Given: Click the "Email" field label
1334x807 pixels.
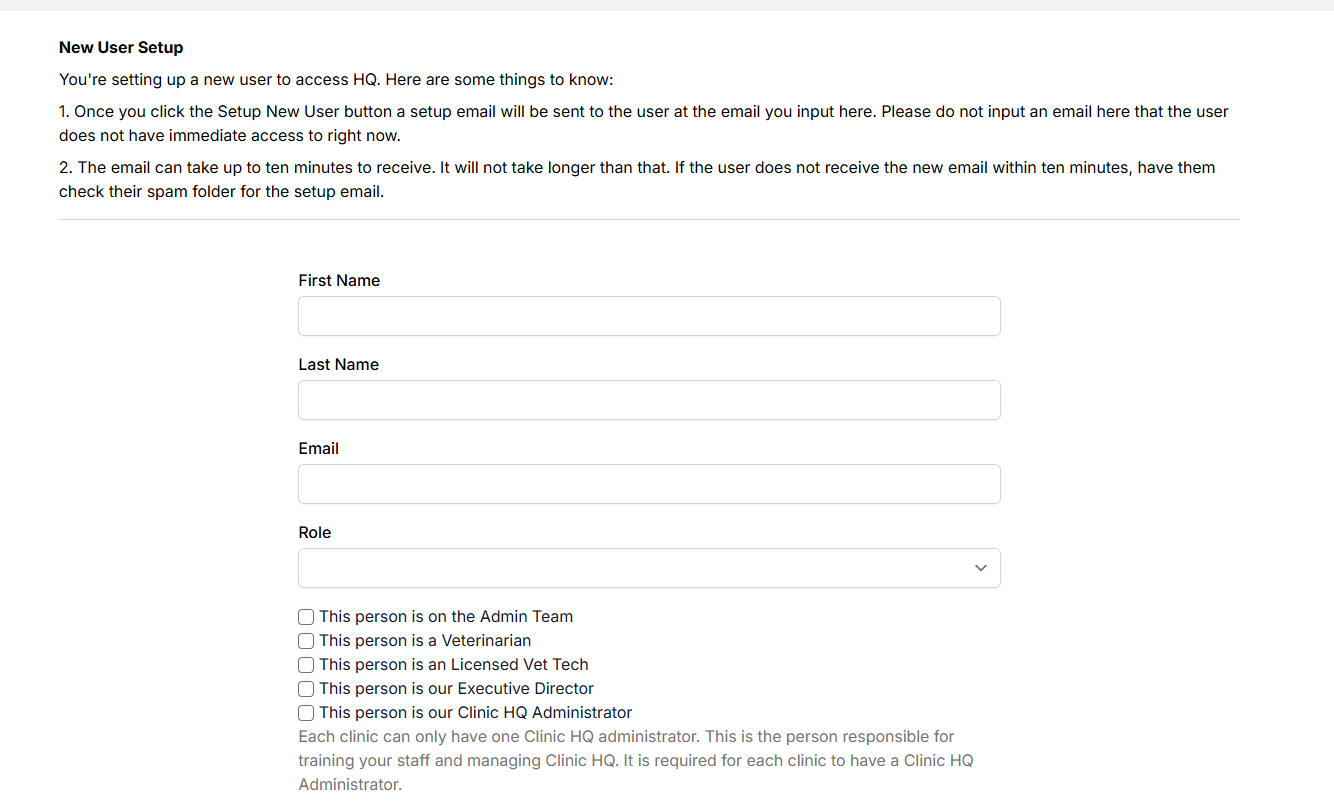Looking at the screenshot, I should 318,449.
